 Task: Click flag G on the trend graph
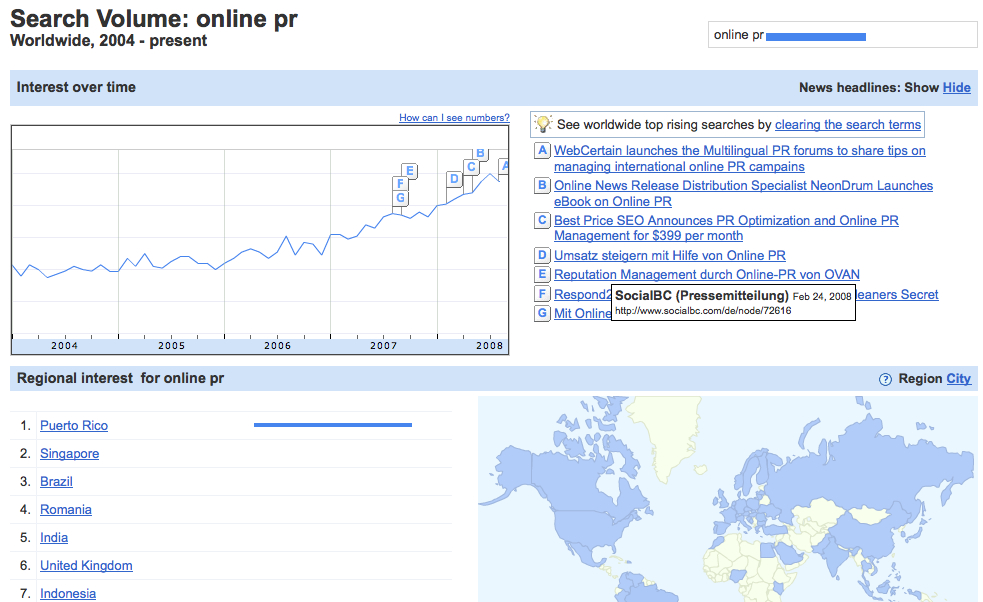tap(400, 198)
